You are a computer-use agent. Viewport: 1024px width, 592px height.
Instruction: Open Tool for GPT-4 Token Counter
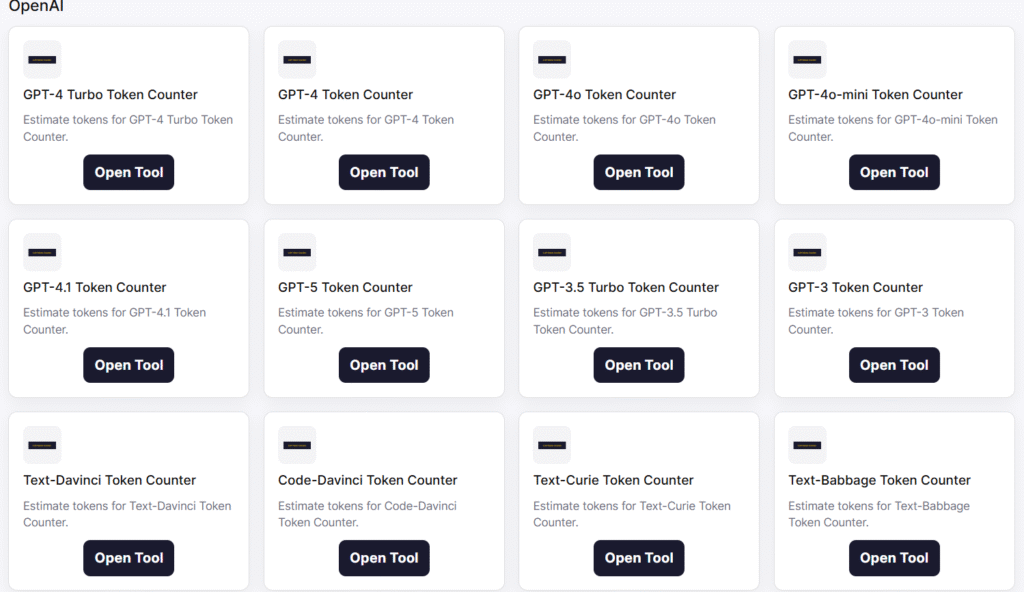pos(384,172)
